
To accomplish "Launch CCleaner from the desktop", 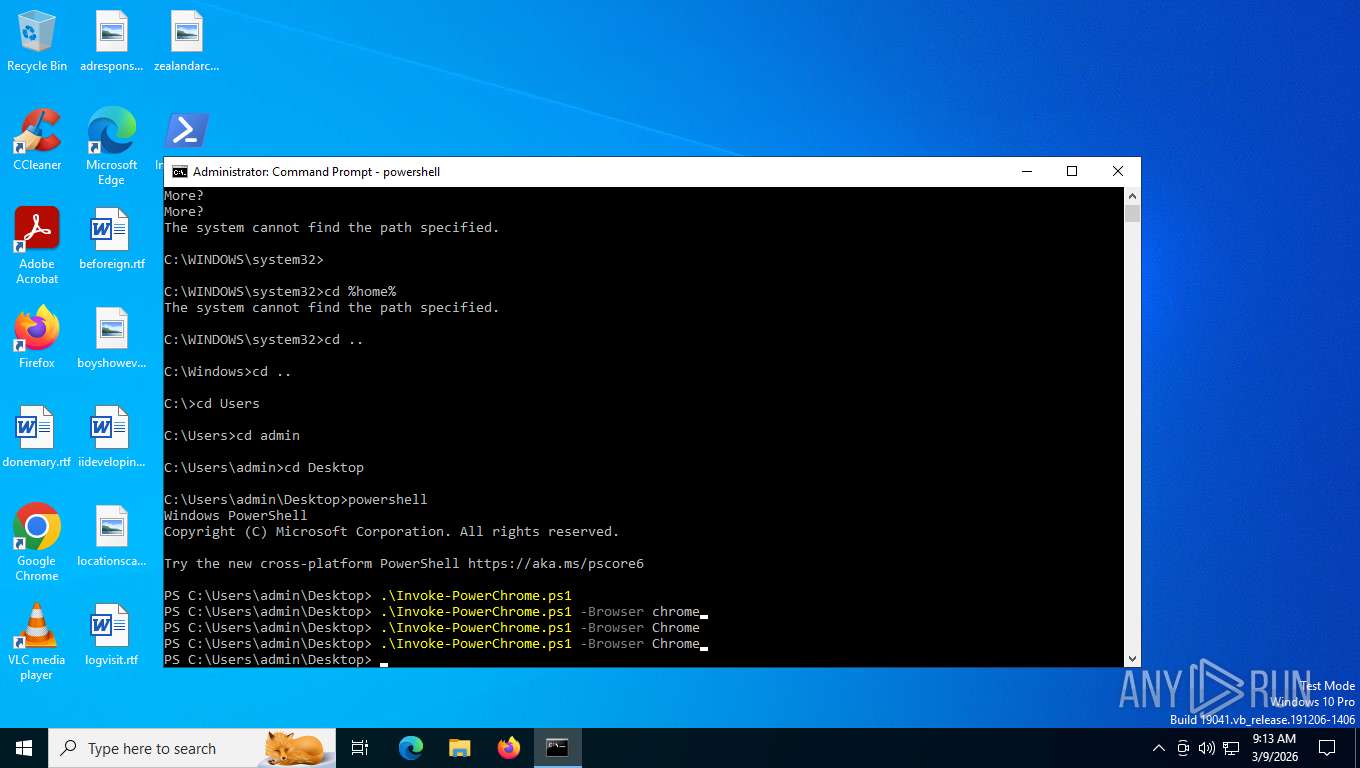I will (x=37, y=140).
